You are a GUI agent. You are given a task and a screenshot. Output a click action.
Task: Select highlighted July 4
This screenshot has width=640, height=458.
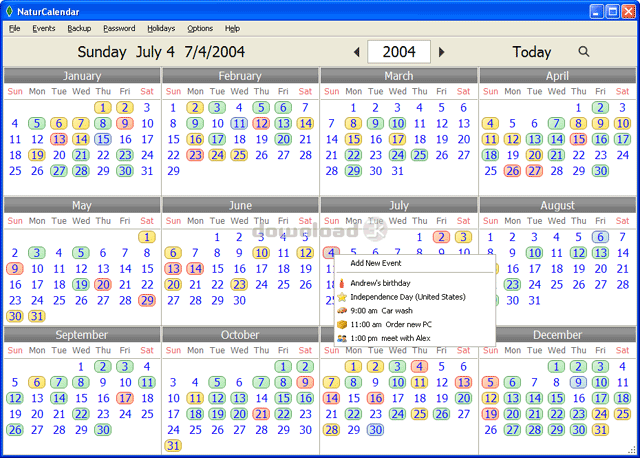tap(331, 253)
